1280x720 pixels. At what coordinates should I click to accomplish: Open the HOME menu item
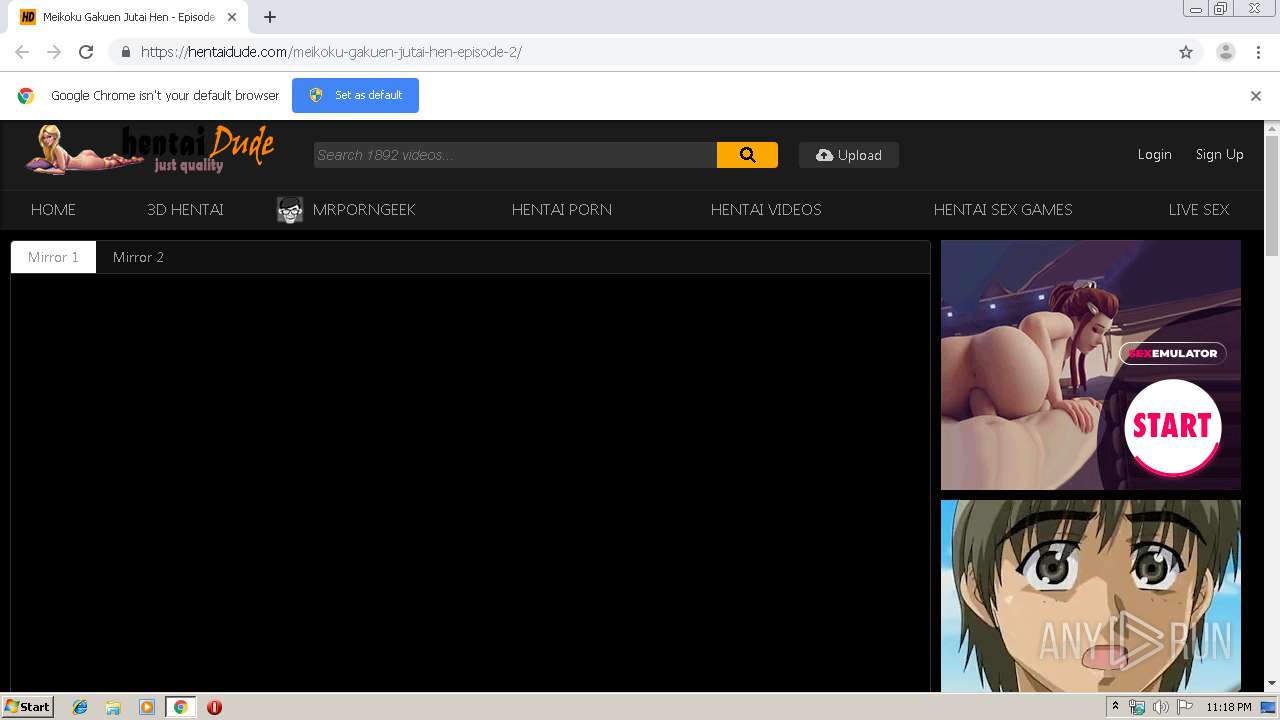pyautogui.click(x=53, y=209)
